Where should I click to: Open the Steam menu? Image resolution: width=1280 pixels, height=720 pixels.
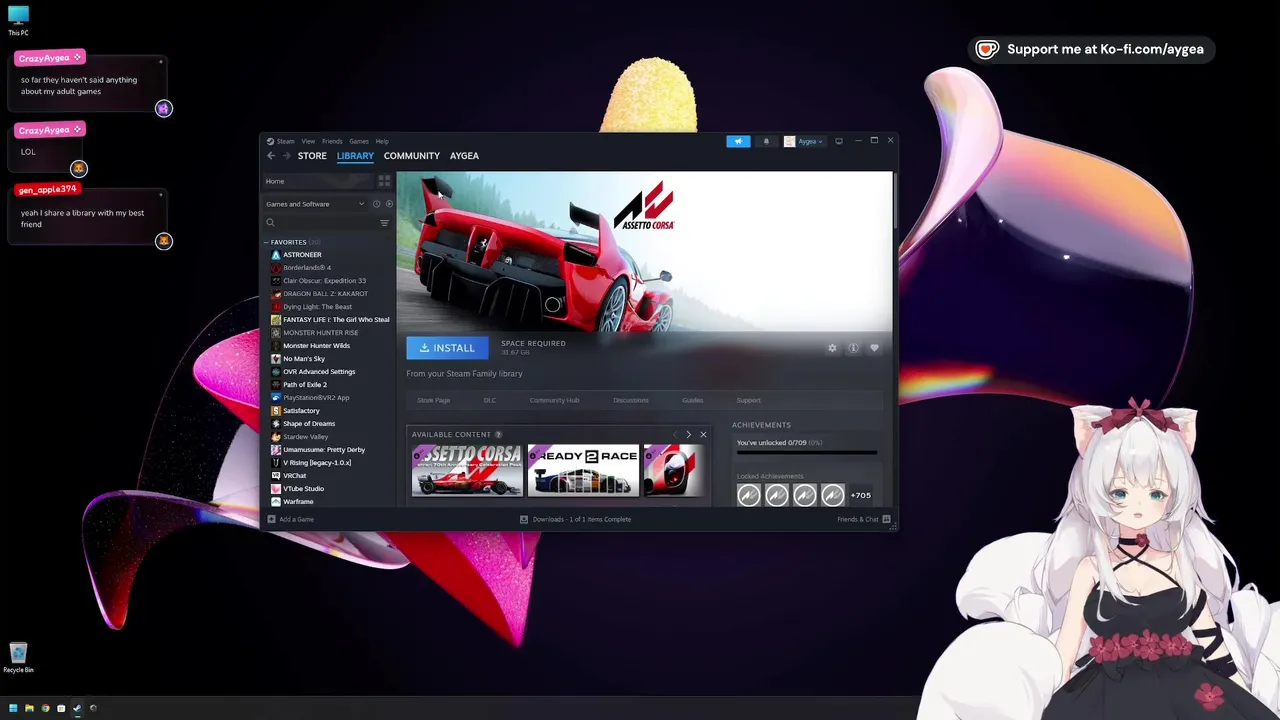[281, 141]
